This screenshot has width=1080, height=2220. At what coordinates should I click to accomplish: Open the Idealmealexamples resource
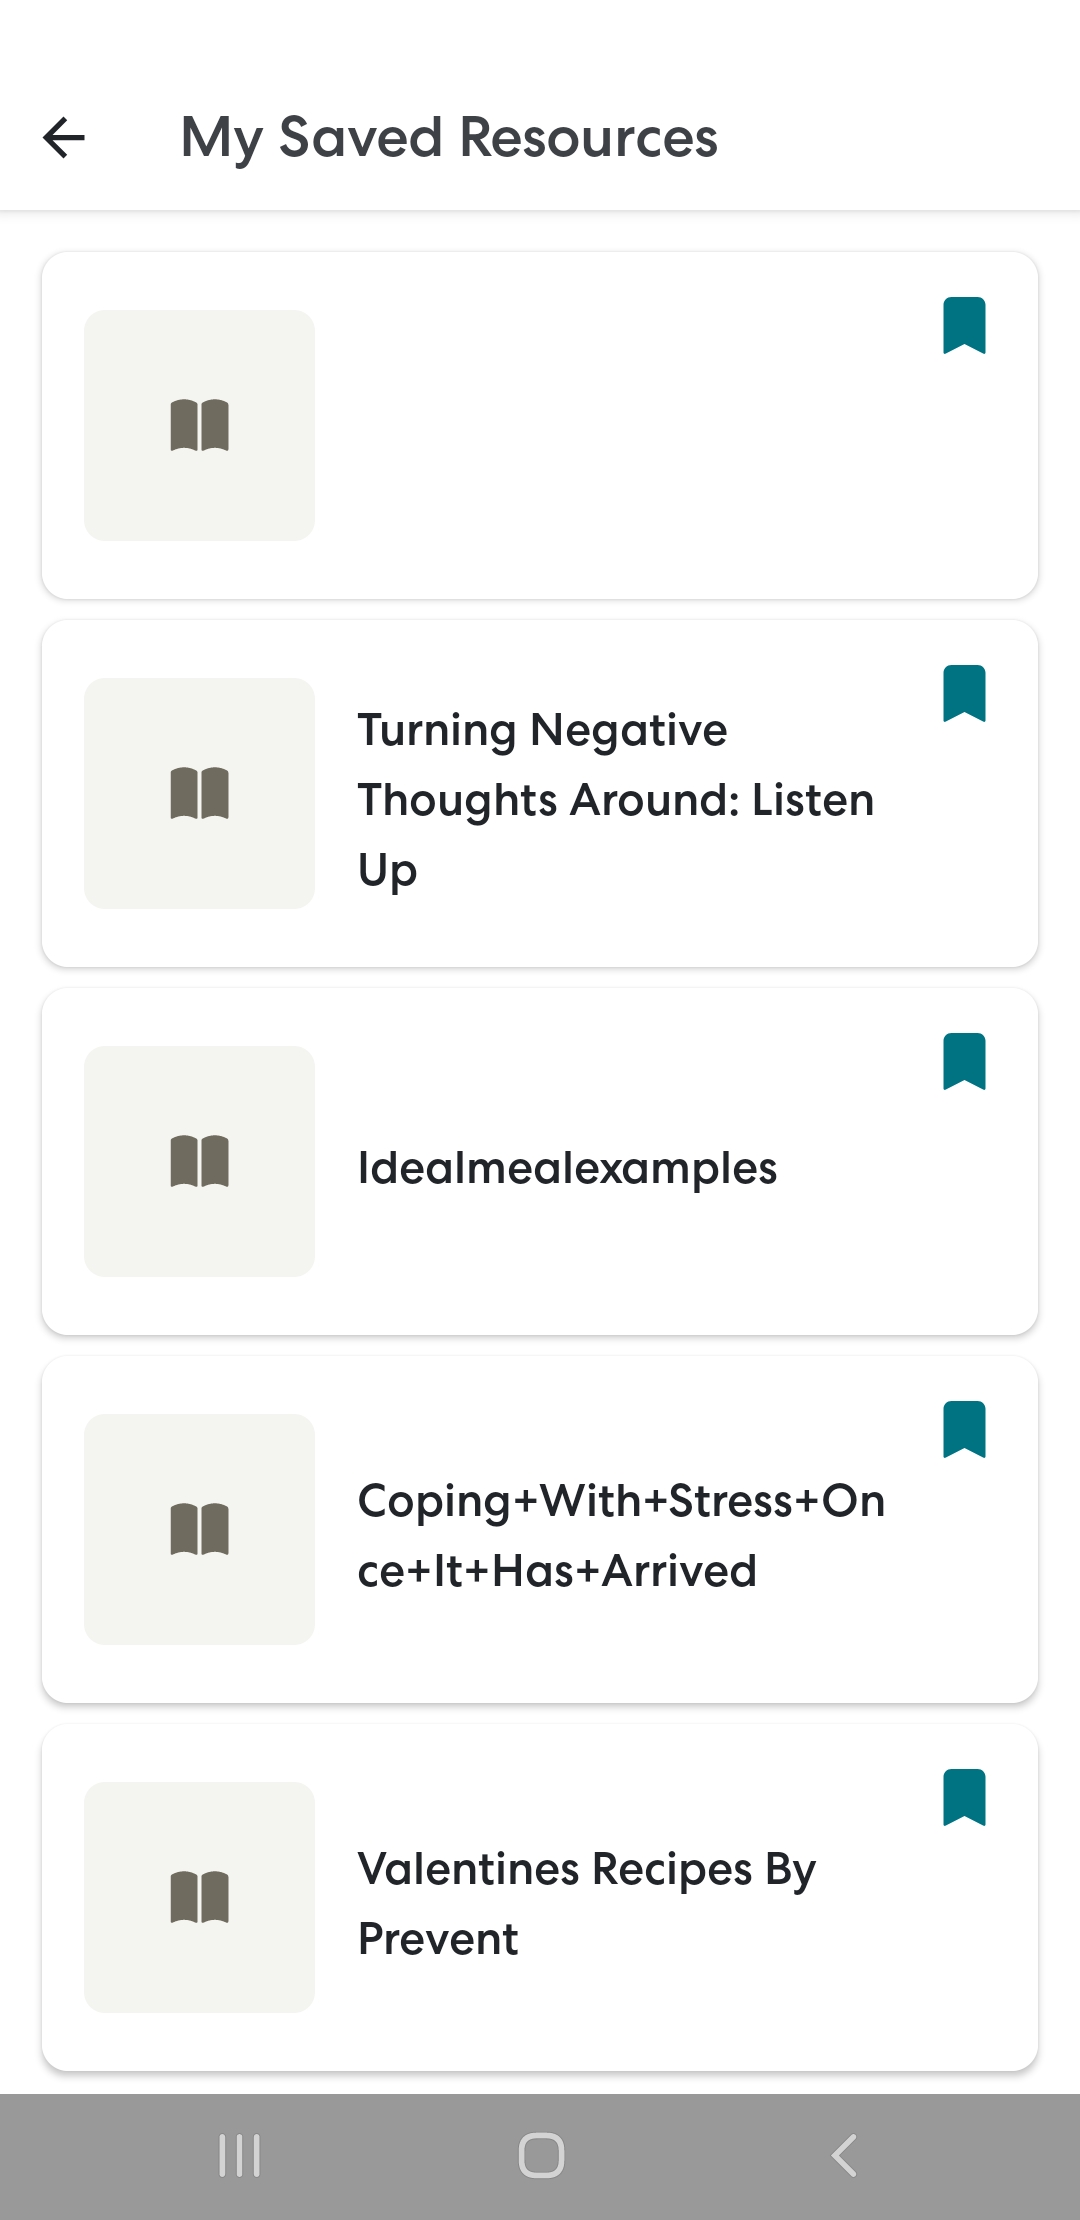pyautogui.click(x=567, y=1168)
